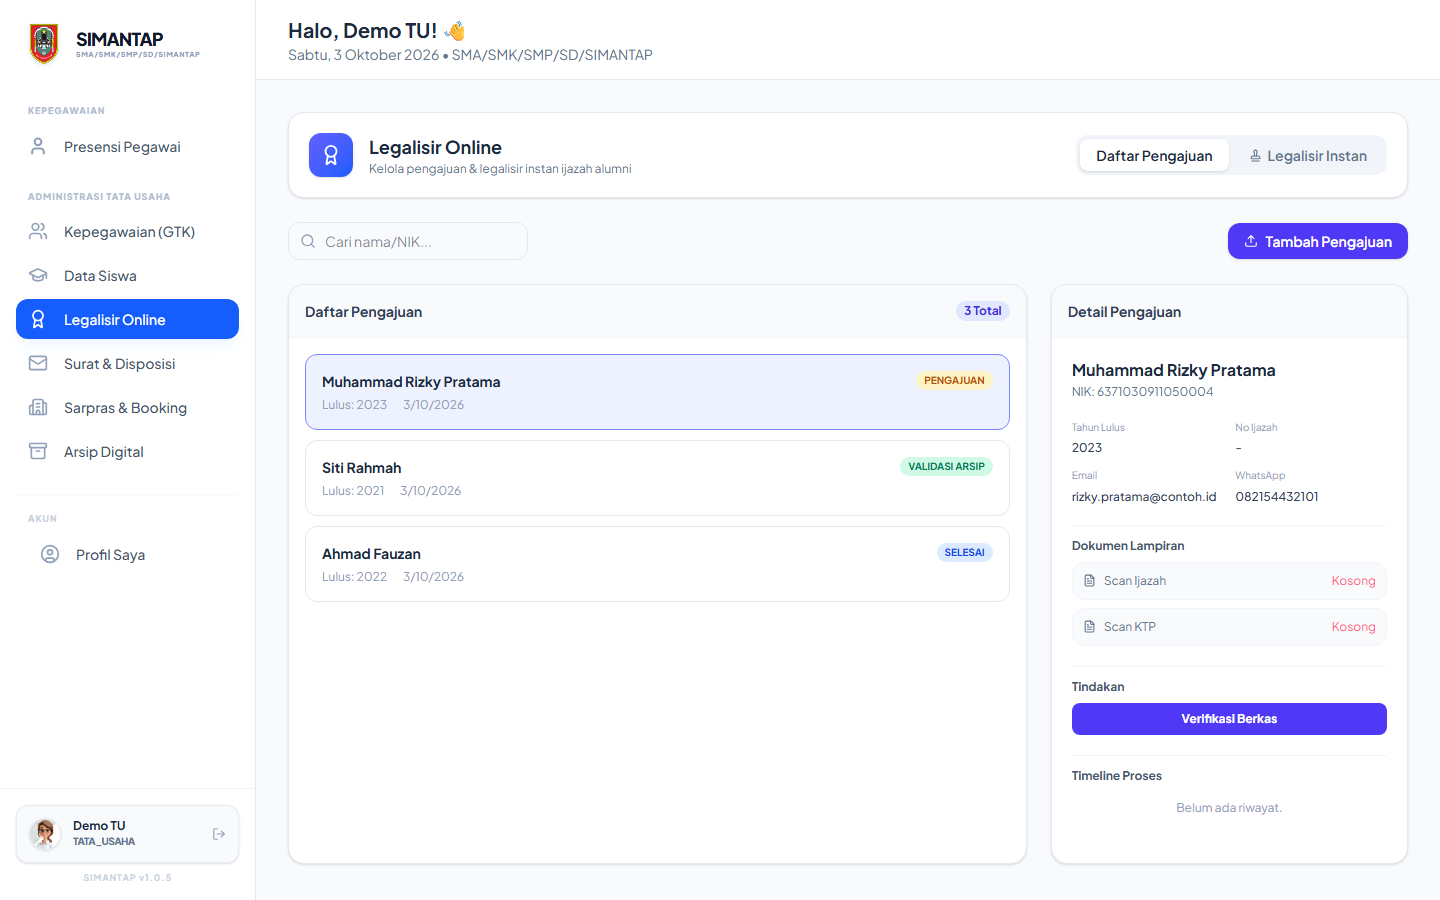
Task: Open Presensi Pegawai from the sidebar
Action: click(x=128, y=147)
